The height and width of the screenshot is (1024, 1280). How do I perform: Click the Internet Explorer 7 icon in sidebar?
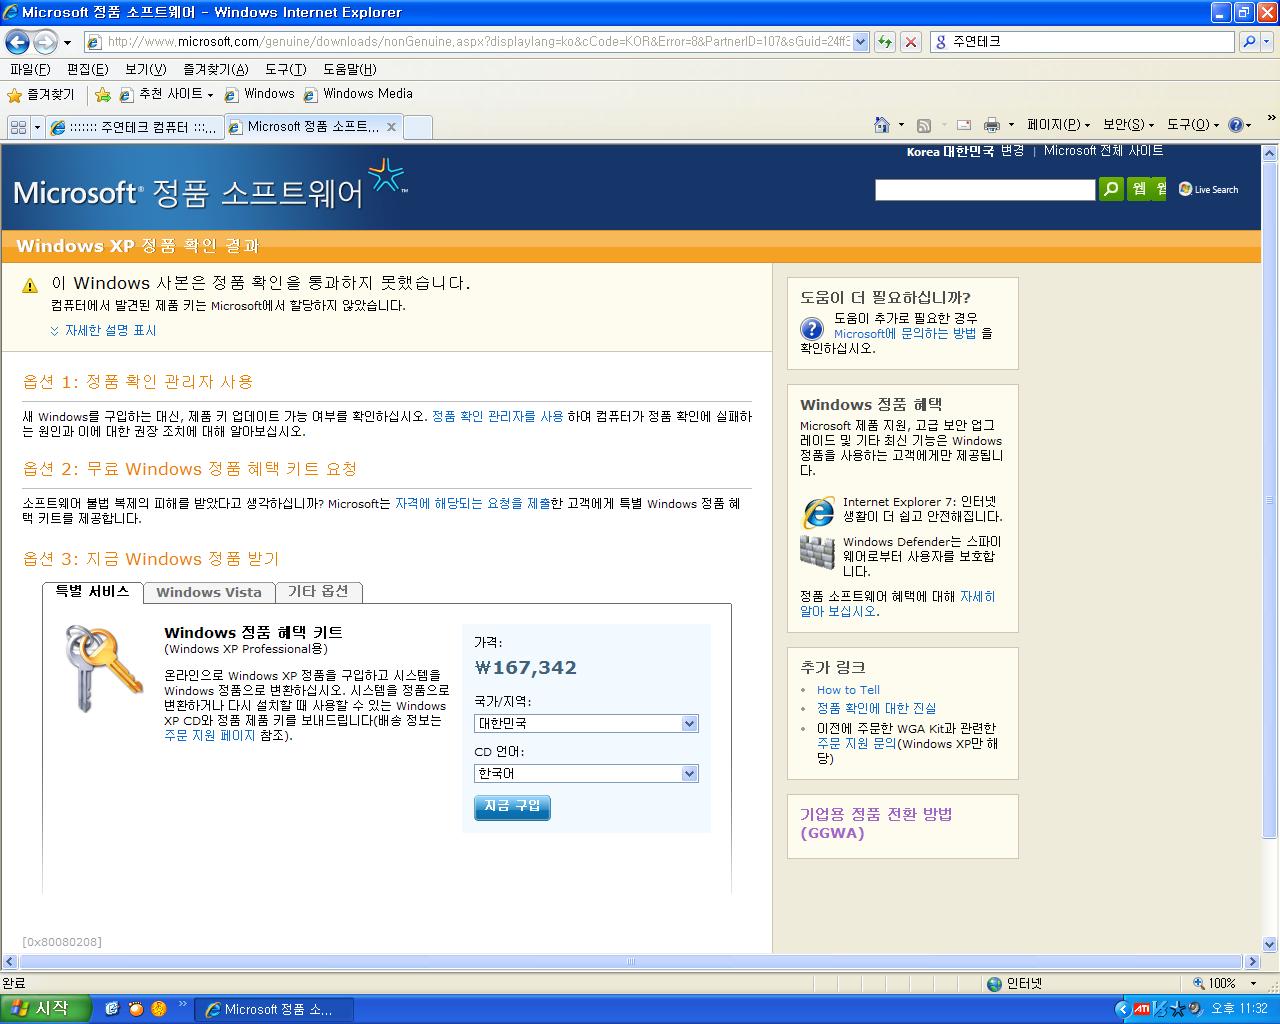(818, 512)
